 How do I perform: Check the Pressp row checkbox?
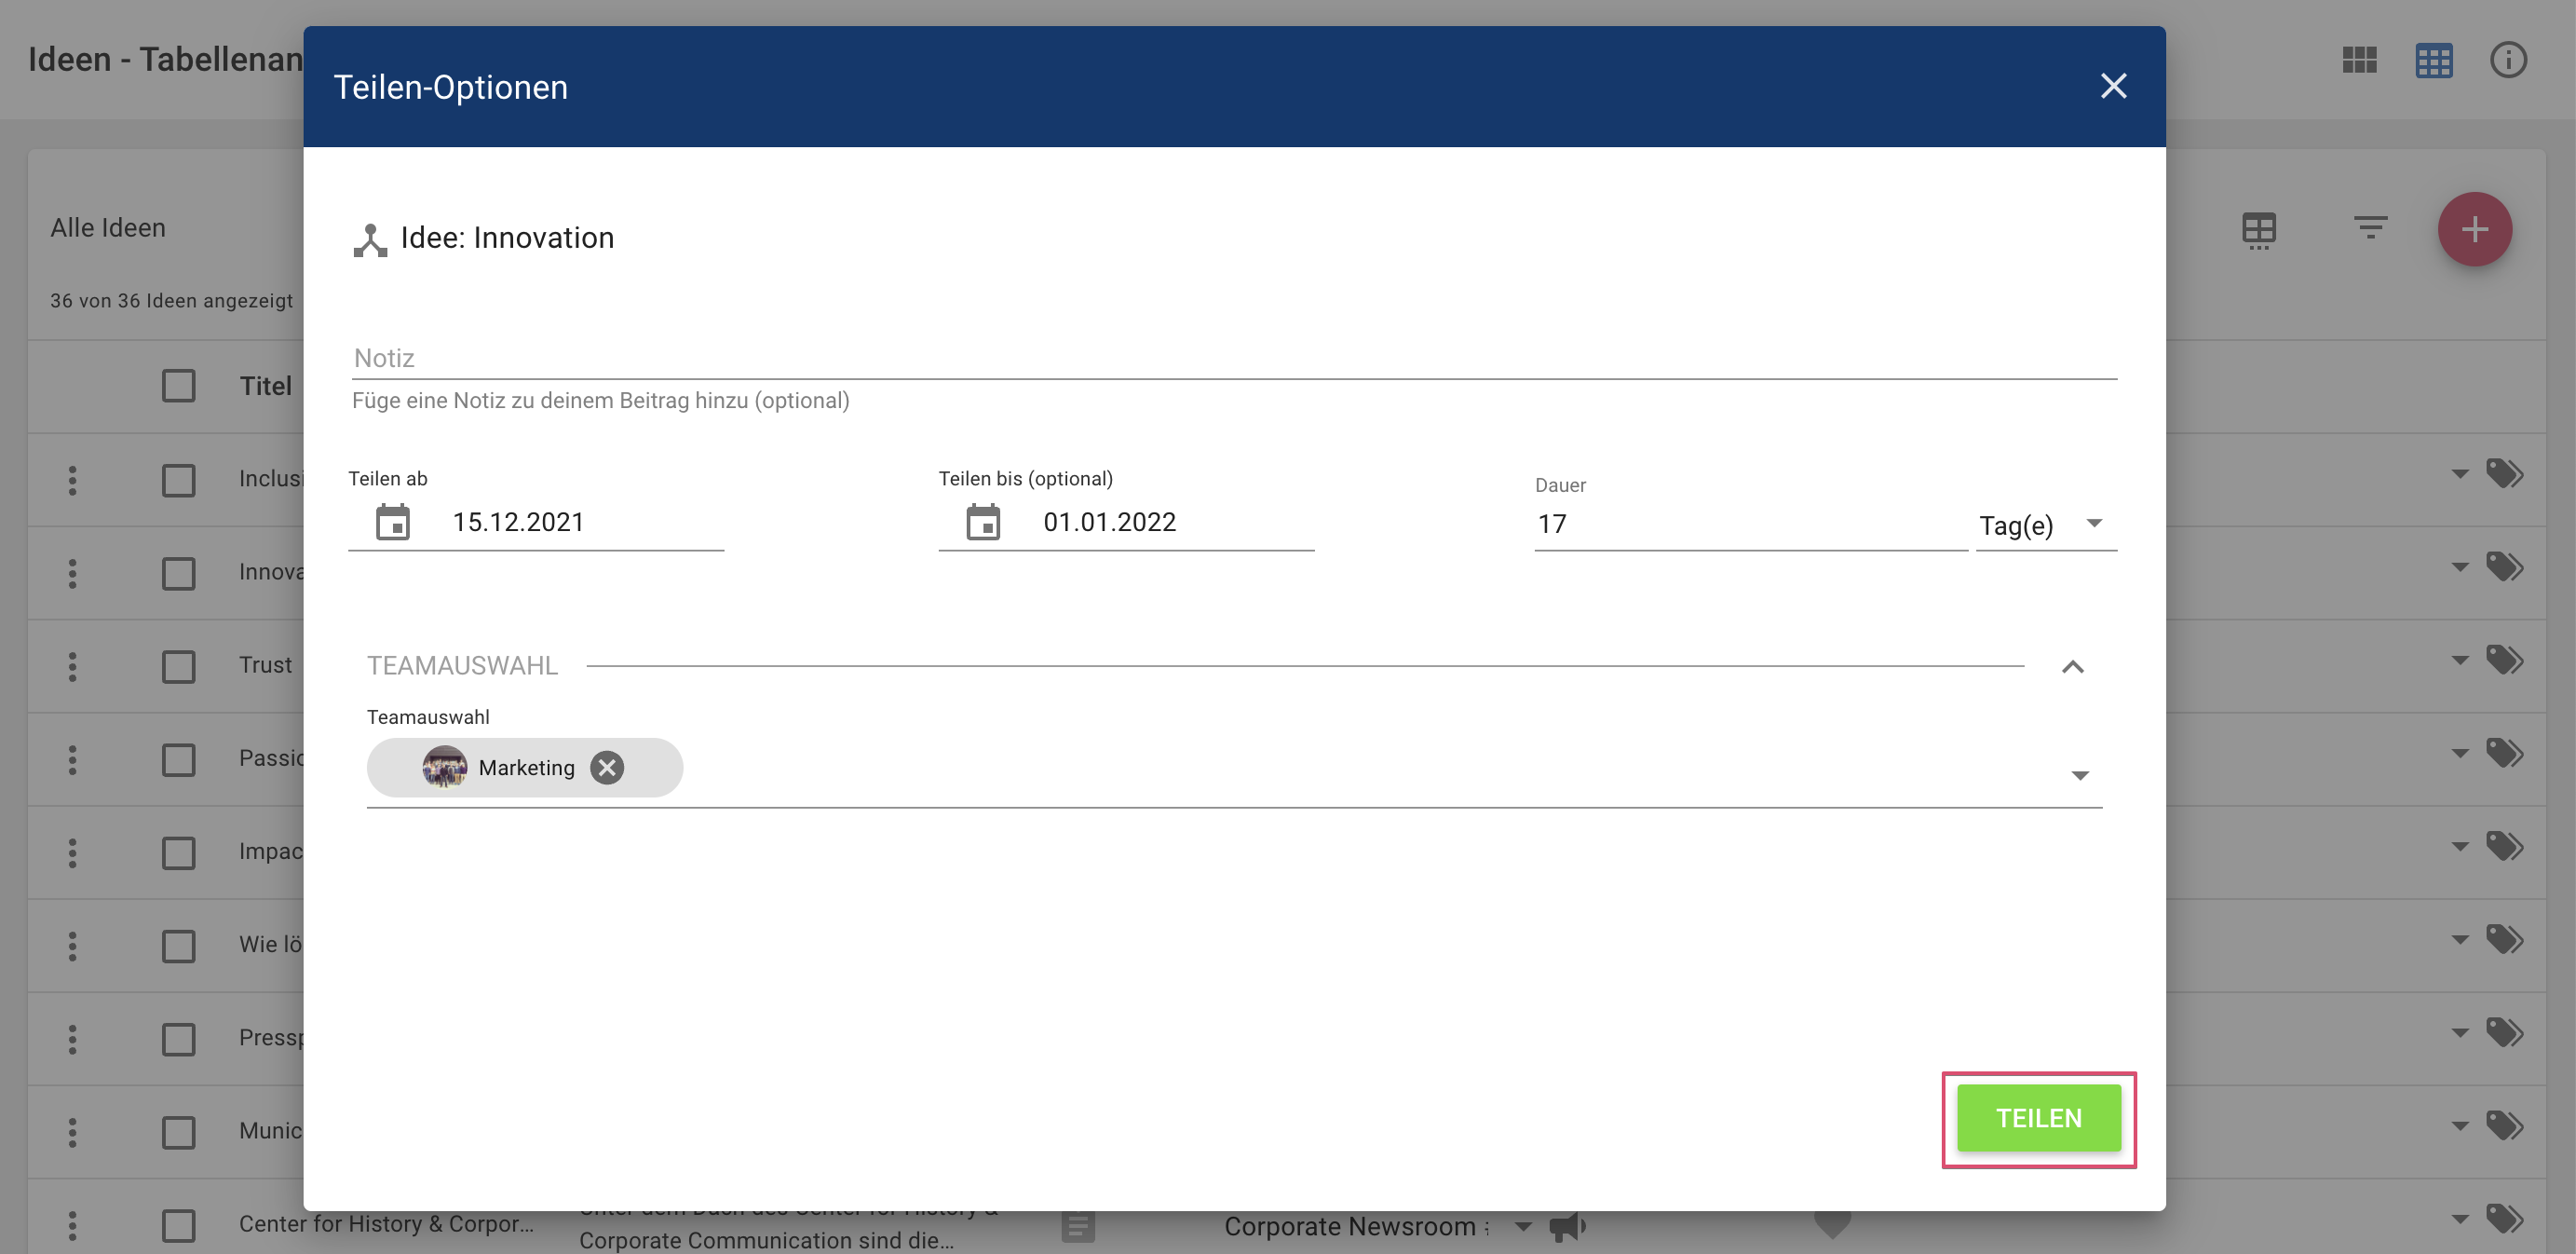point(179,1038)
